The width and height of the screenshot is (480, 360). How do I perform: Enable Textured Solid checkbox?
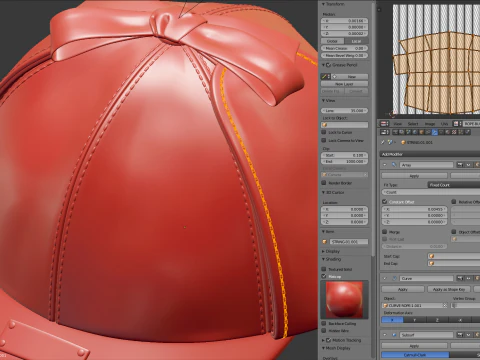(x=324, y=269)
